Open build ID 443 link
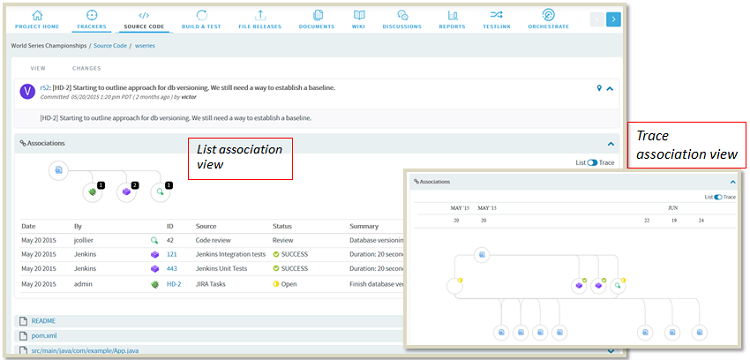This screenshot has width=750, height=360. (x=172, y=269)
